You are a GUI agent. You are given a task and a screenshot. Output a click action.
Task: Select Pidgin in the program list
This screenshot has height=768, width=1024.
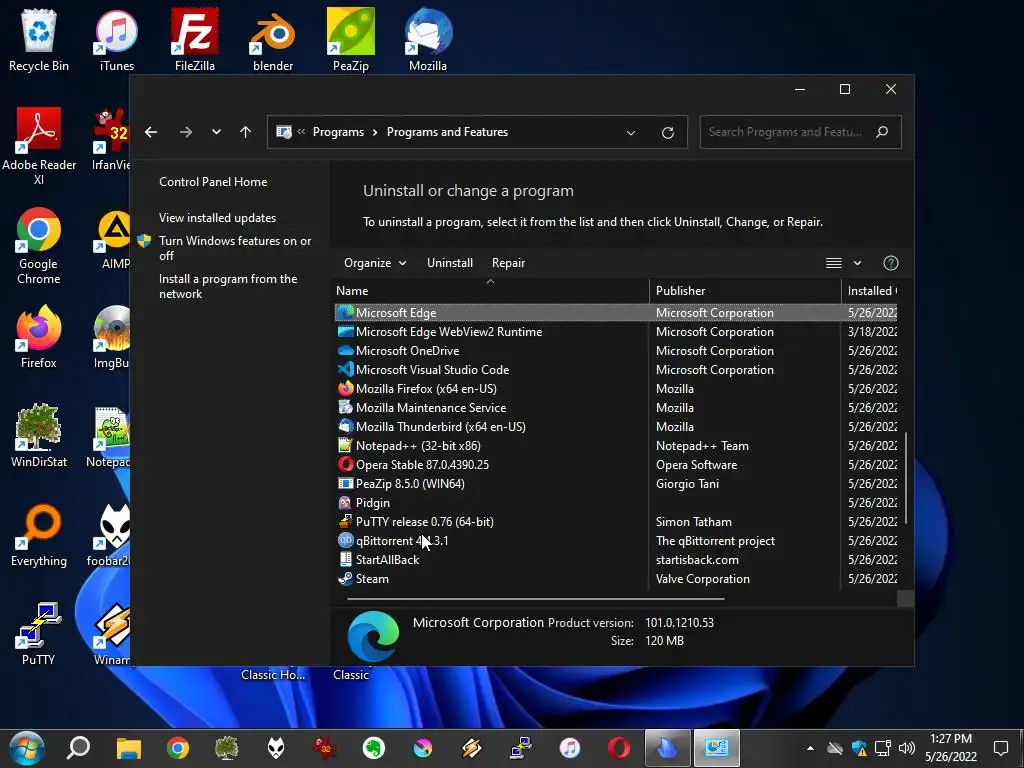click(616, 503)
